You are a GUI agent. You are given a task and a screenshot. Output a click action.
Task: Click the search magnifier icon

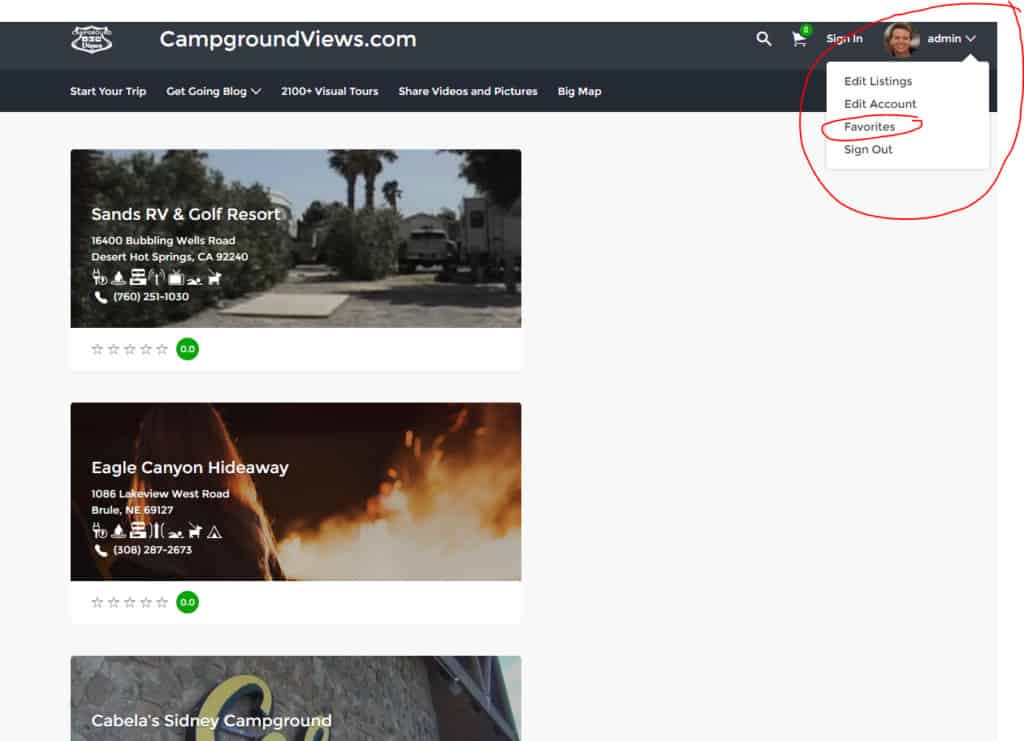[763, 39]
